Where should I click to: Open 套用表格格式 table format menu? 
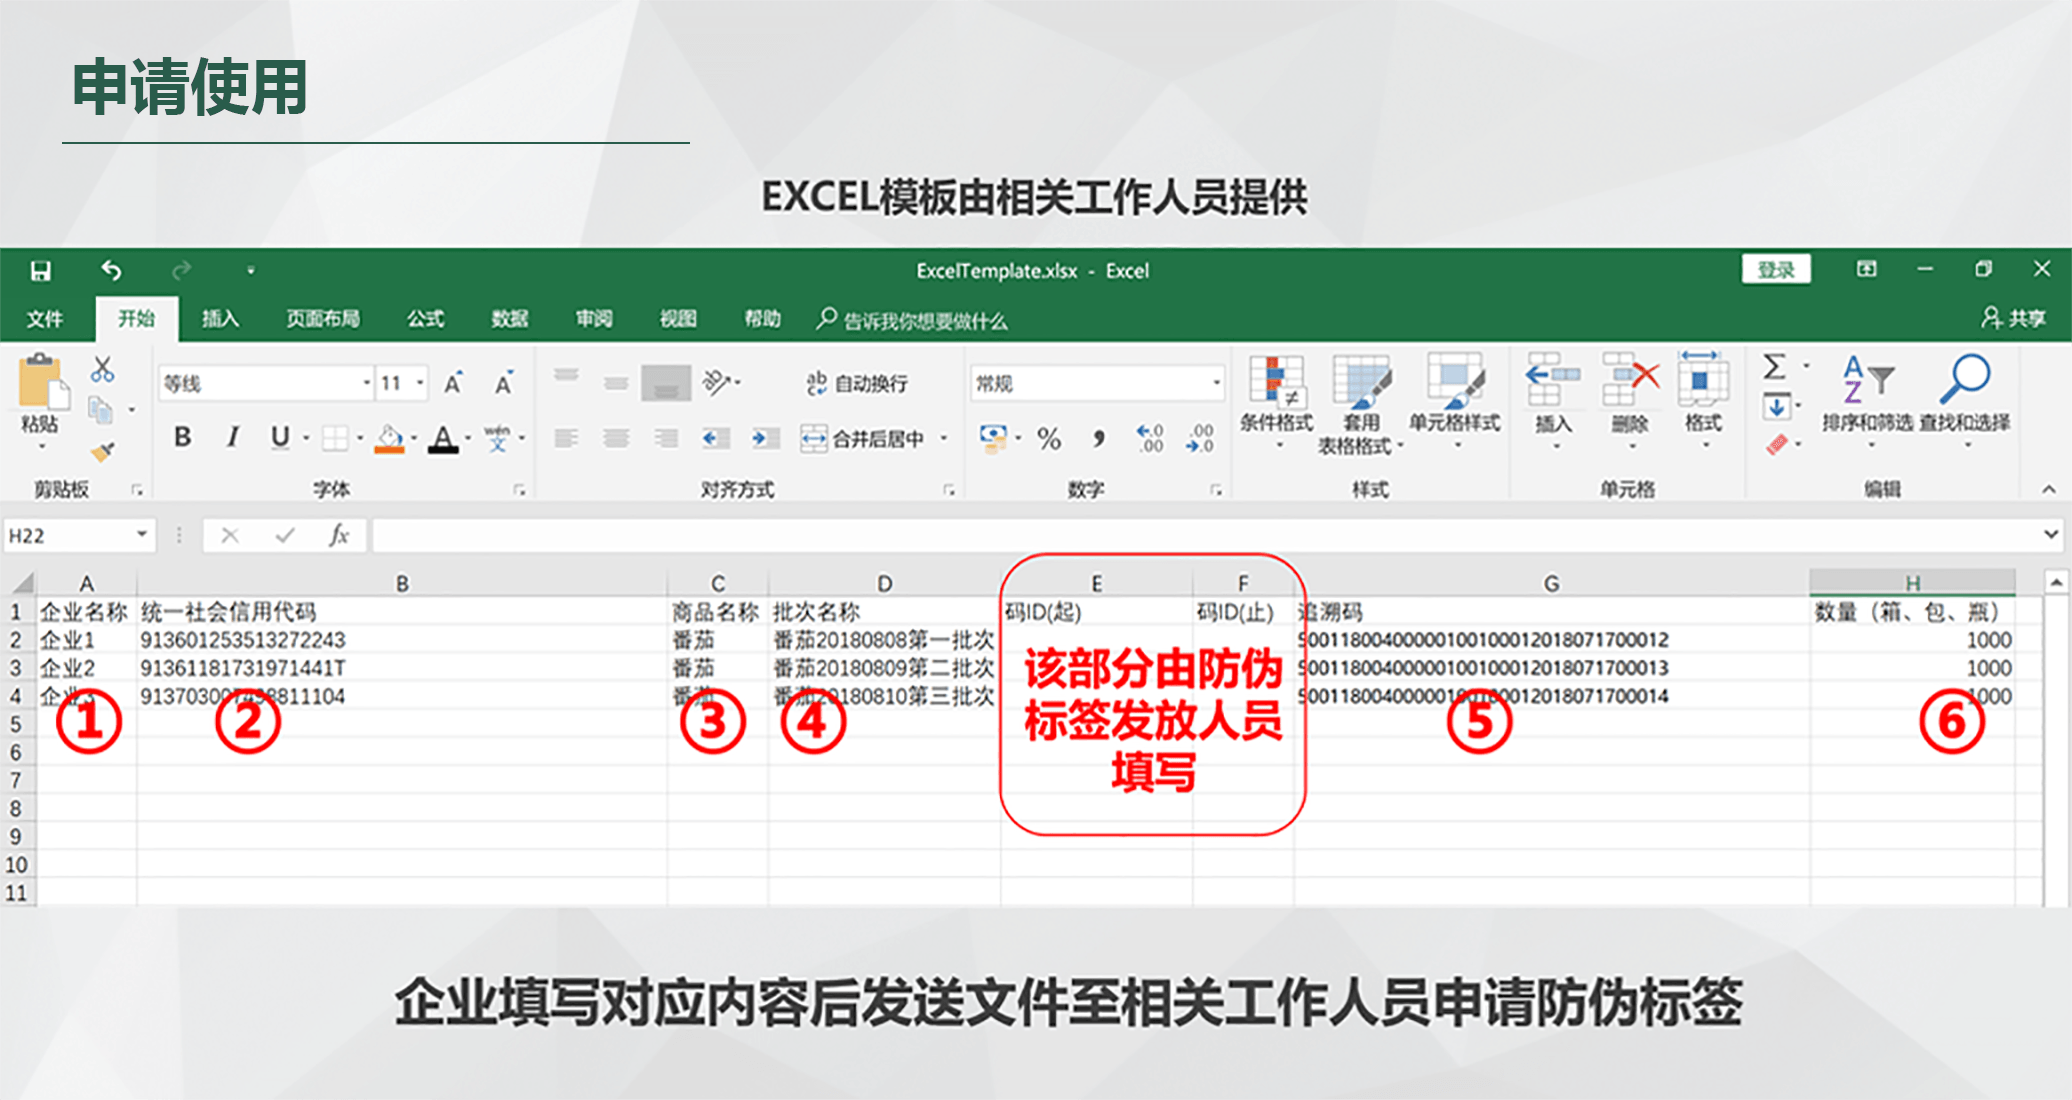pyautogui.click(x=1361, y=405)
